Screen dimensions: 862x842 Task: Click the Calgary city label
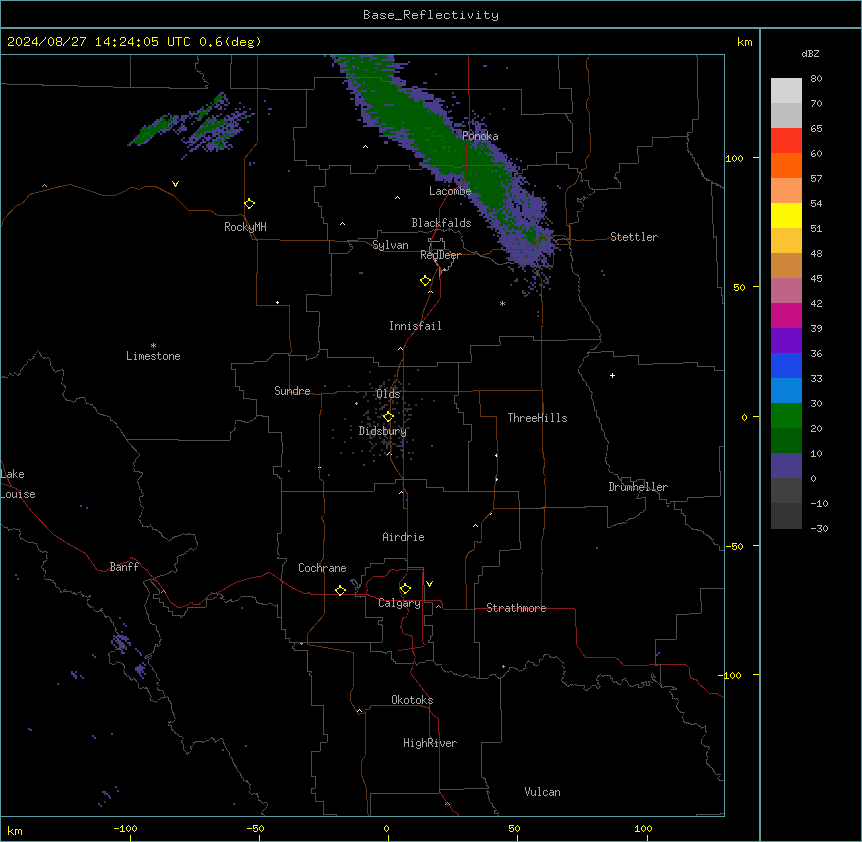(399, 603)
